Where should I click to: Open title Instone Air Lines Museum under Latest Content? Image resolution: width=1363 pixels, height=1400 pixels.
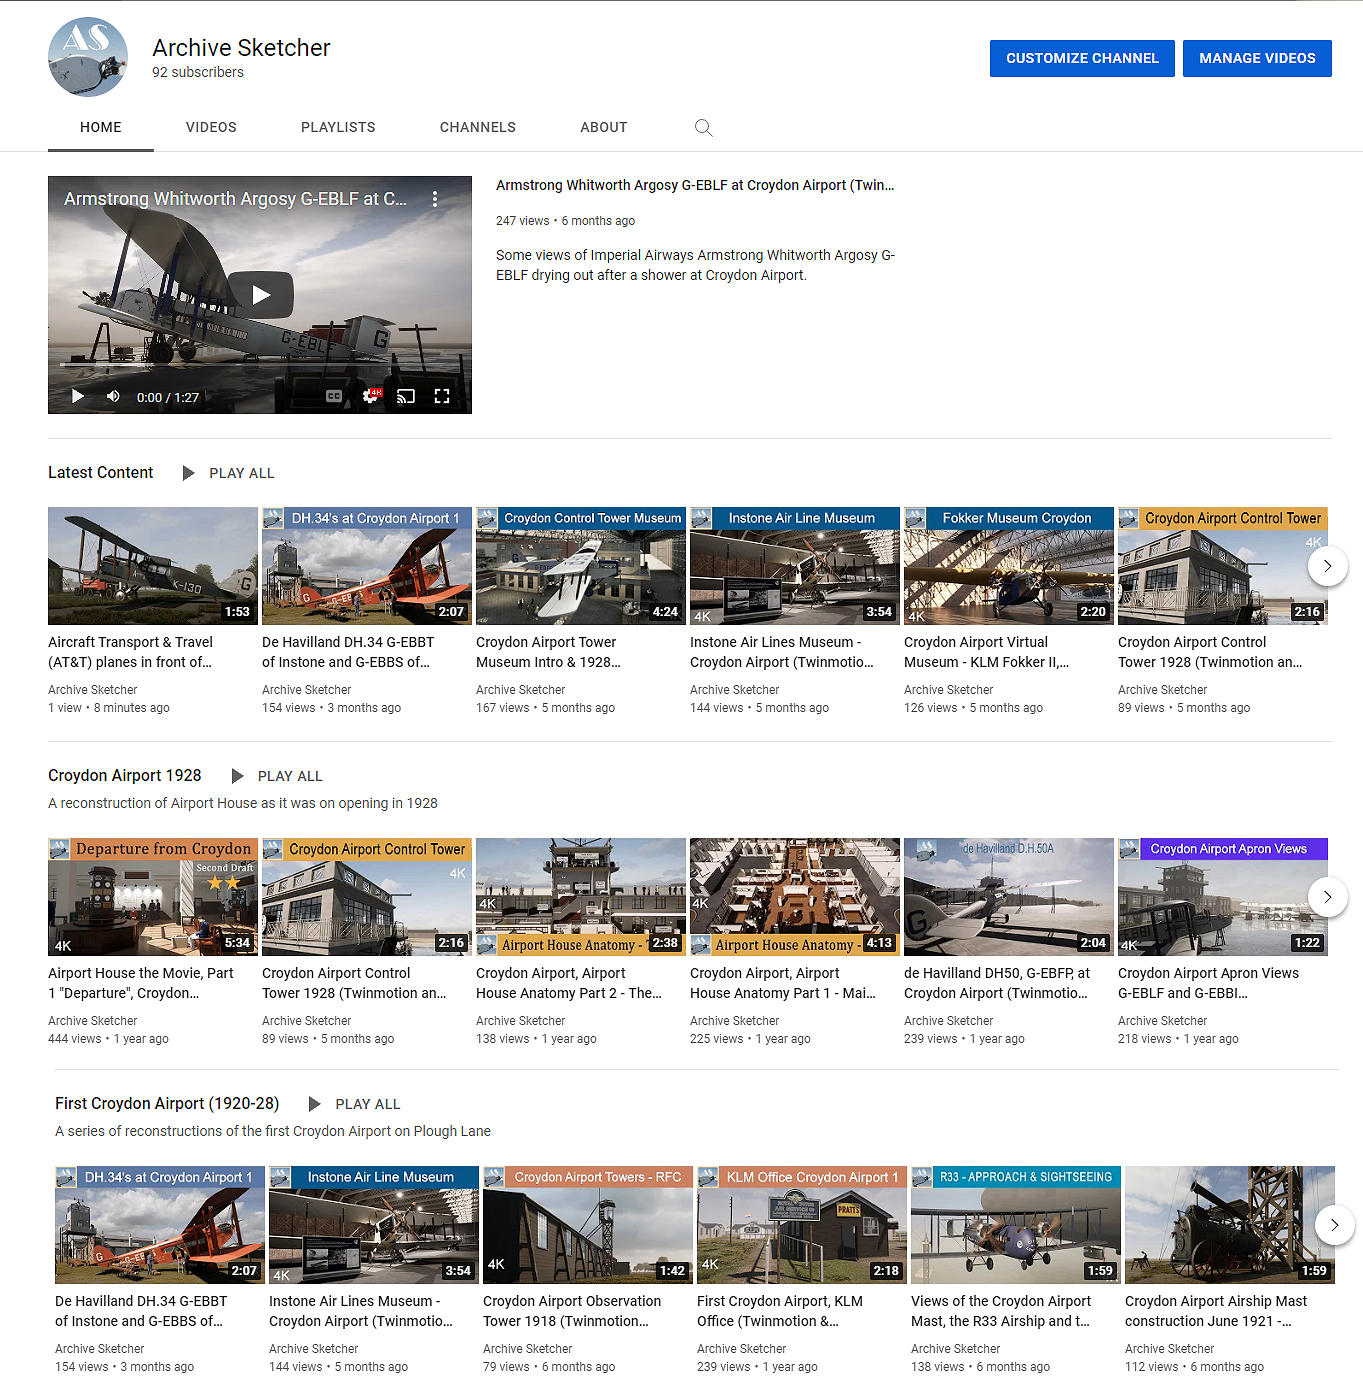782,652
